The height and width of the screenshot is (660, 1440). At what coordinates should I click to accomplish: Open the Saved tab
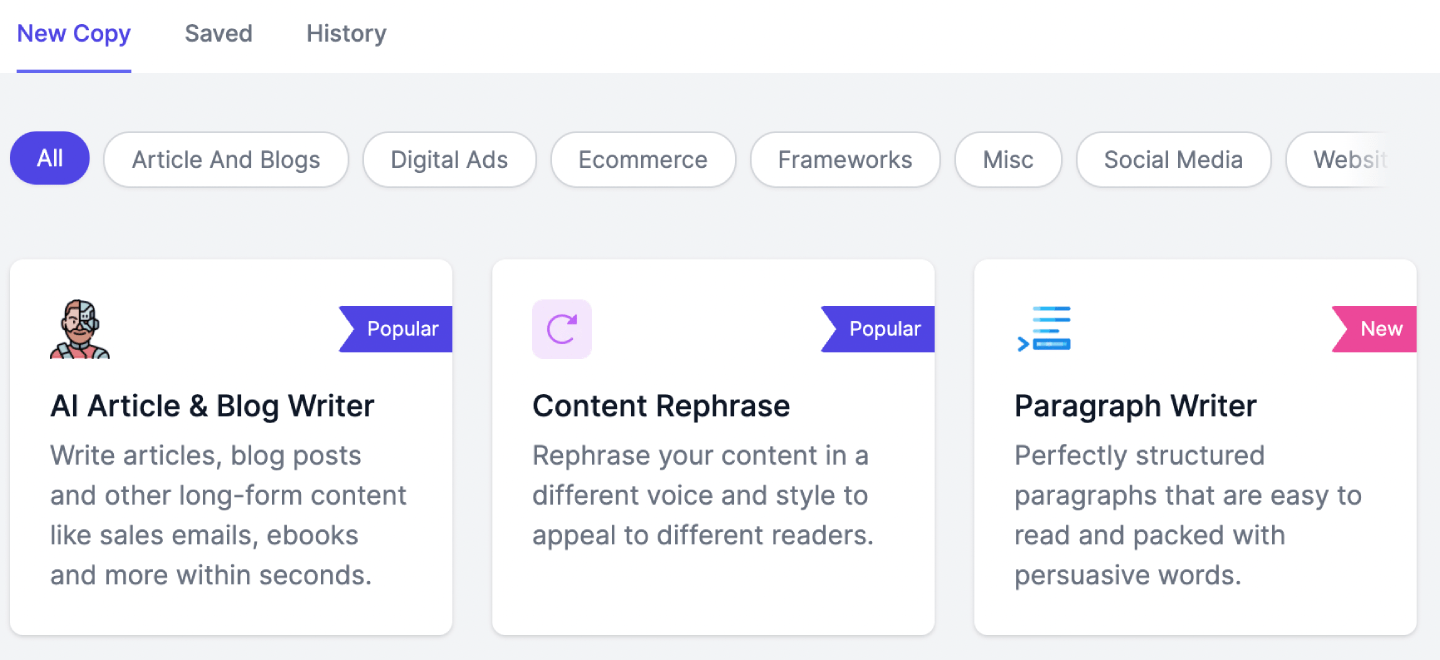(218, 34)
